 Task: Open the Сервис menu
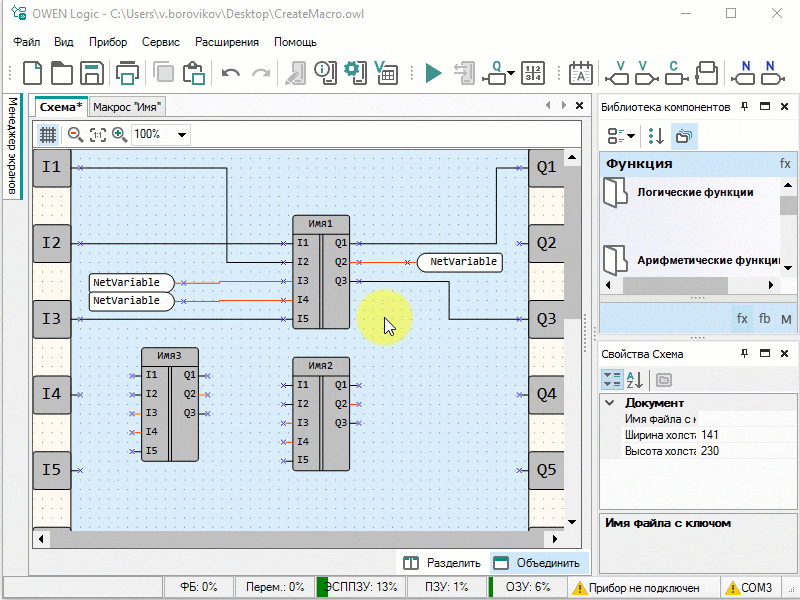click(x=161, y=42)
